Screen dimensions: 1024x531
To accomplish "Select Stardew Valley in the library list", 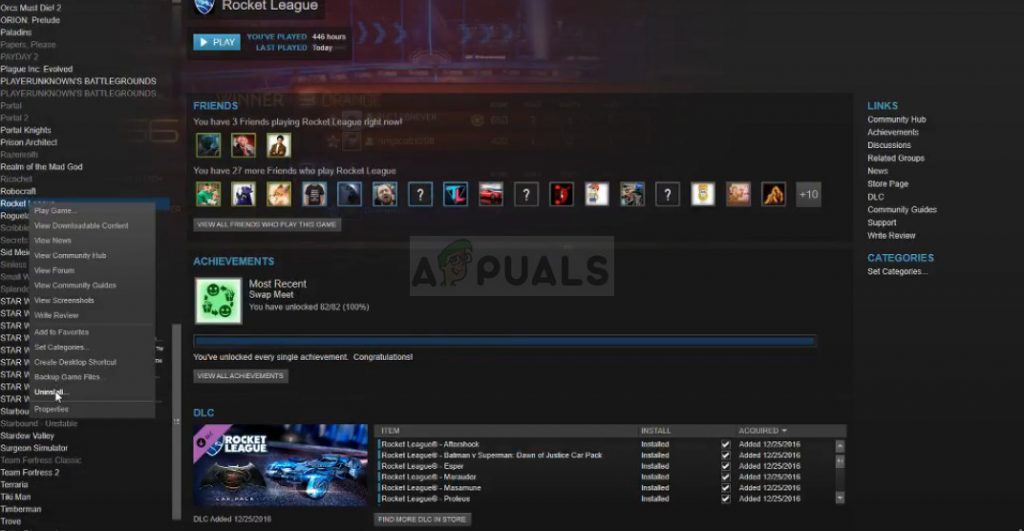I will point(27,436).
